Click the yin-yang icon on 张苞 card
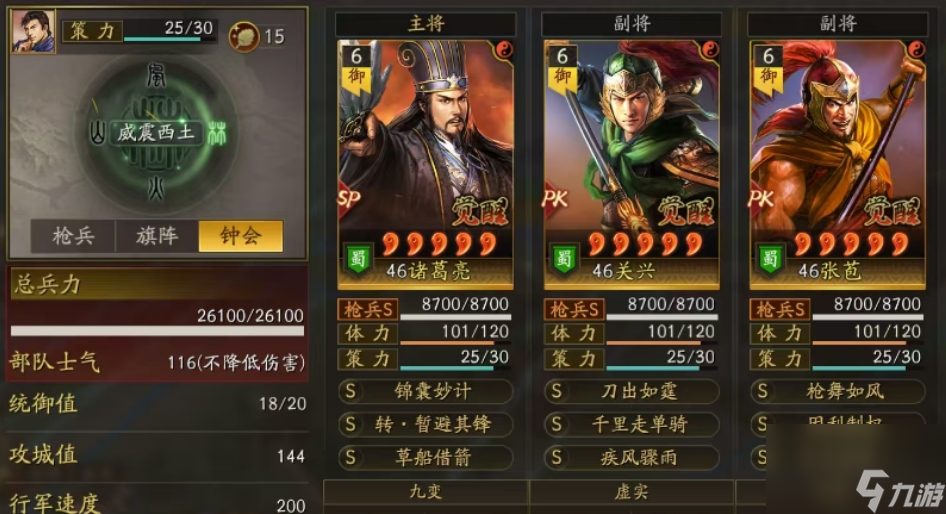Image resolution: width=946 pixels, height=514 pixels. [x=916, y=49]
